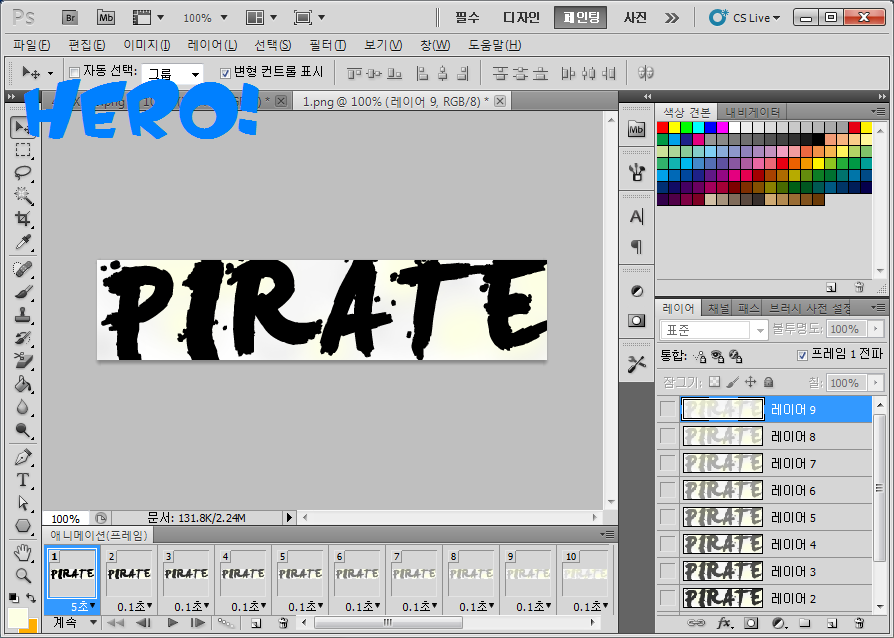Uncheck 변형 컨트롤 표시 checkbox
This screenshot has width=894, height=638.
click(225, 72)
